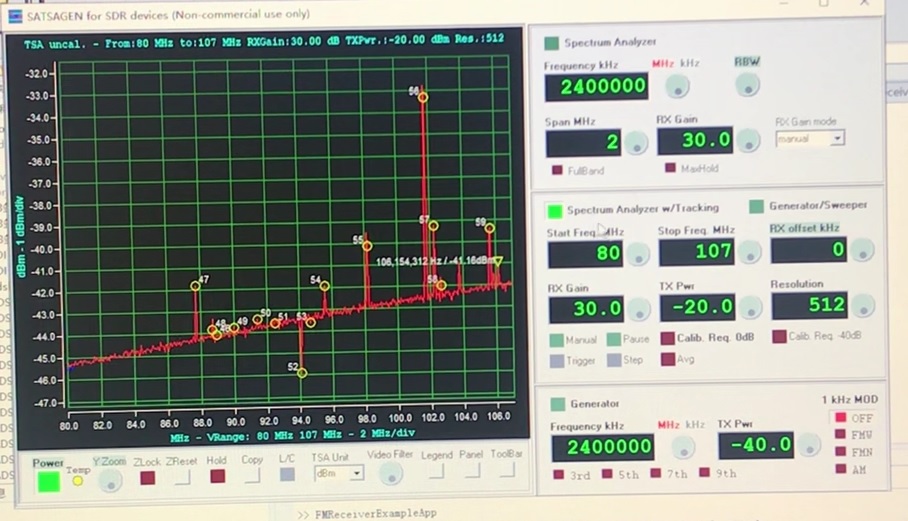Expand the RX Gain mode dropdown
908x521 pixels.
click(x=810, y=139)
